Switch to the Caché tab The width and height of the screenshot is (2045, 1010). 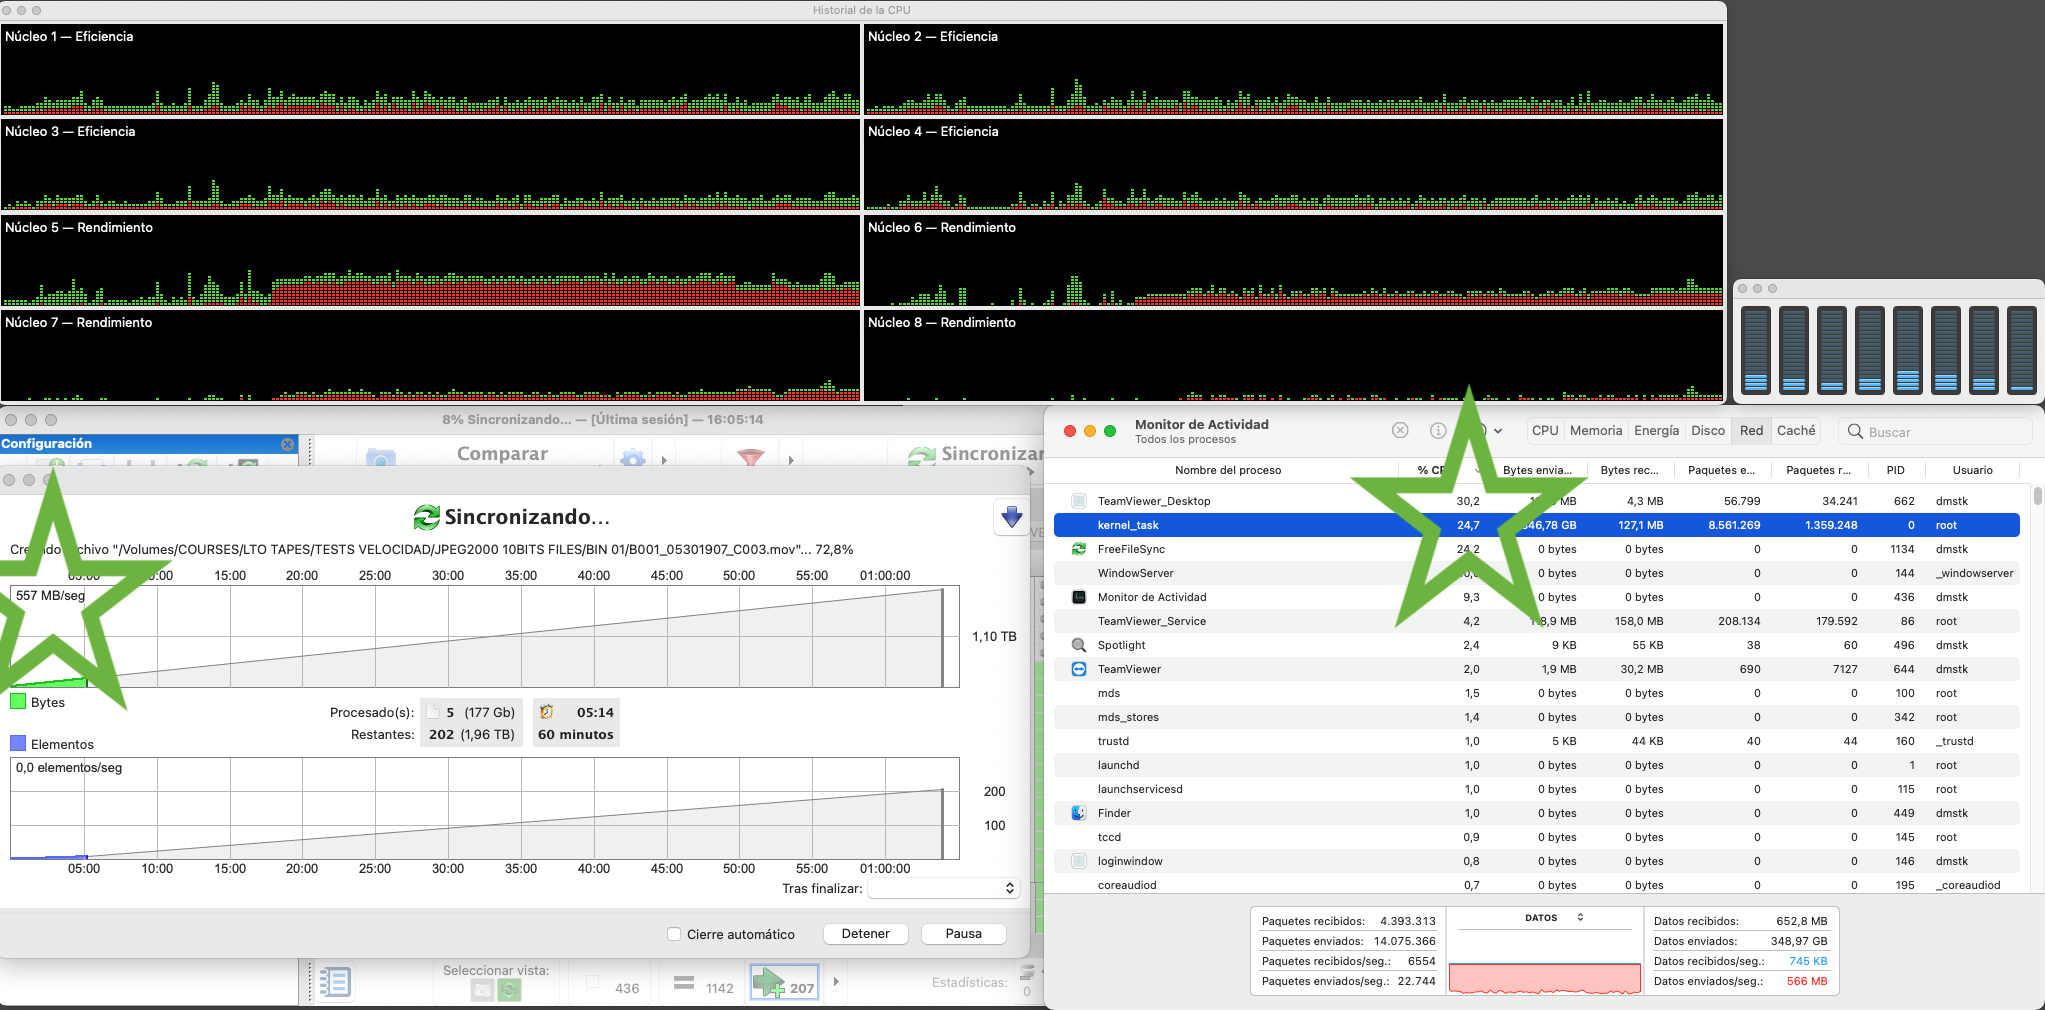click(x=1796, y=431)
